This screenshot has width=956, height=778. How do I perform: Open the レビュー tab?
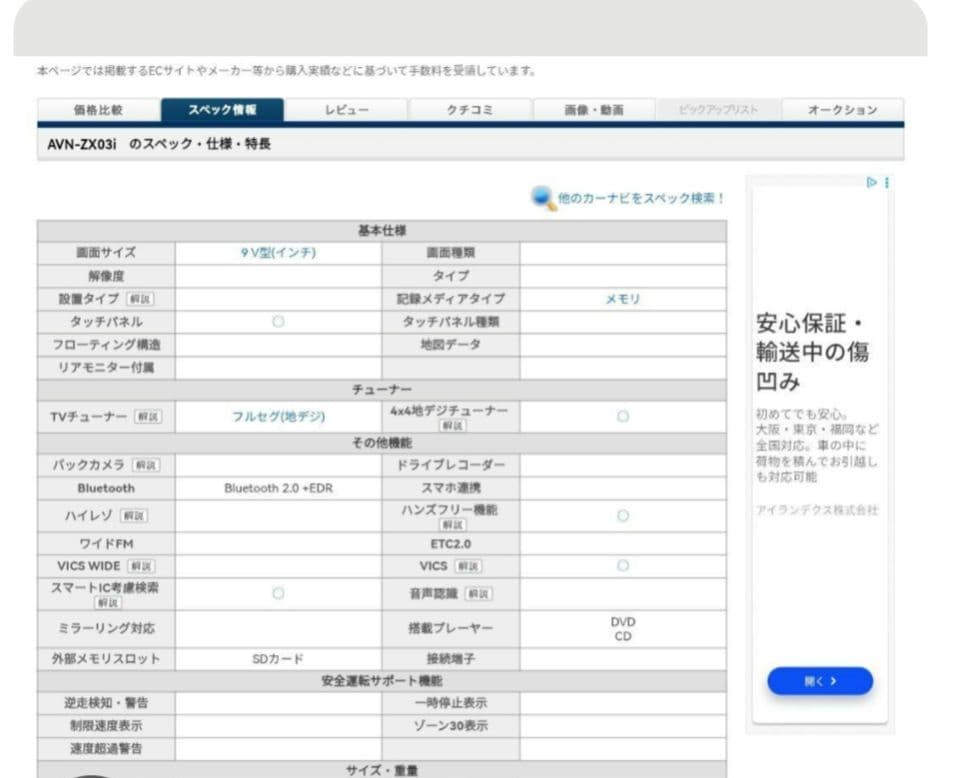click(x=346, y=110)
